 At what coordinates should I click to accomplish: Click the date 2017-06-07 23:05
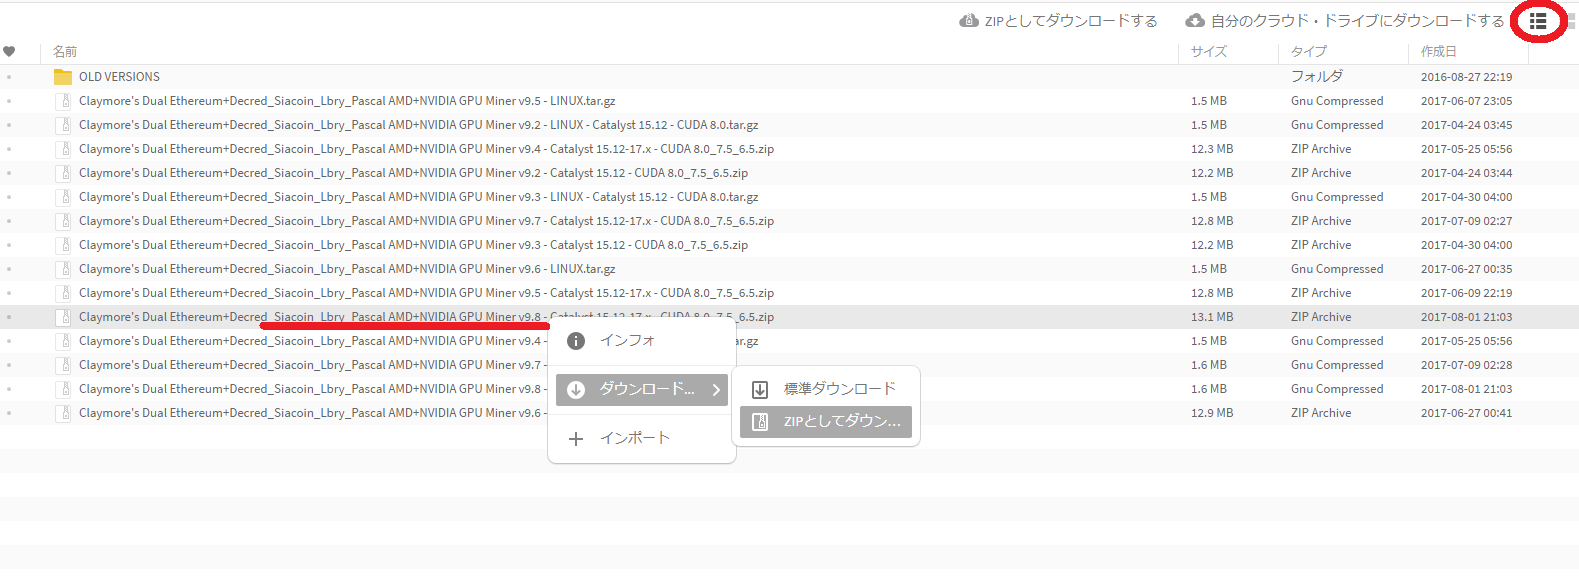click(x=1466, y=101)
